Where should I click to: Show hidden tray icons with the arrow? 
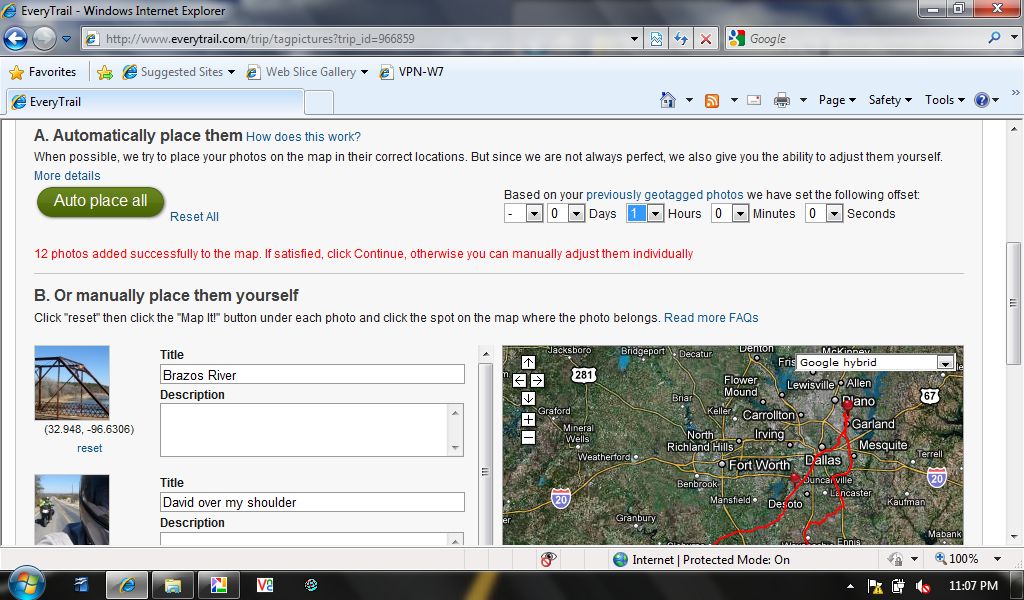point(850,586)
